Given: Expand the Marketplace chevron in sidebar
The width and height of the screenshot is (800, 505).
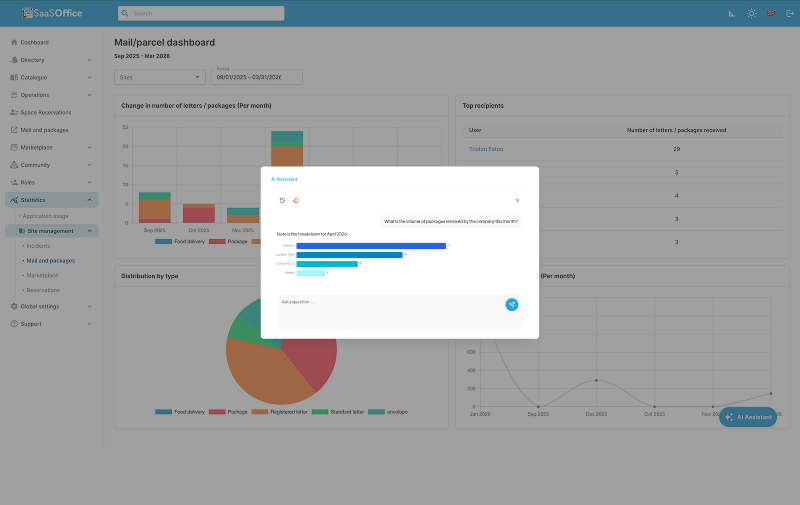Looking at the screenshot, I should [89, 147].
